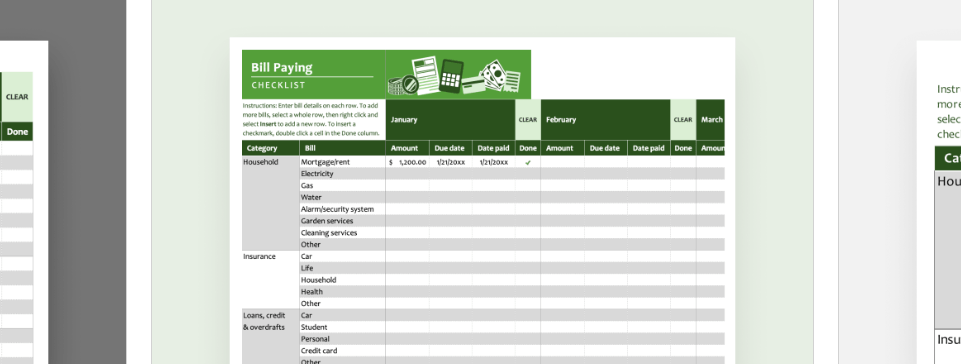Screen dimensions: 961x364
Task: Click the Due date header under January
Action: 450,148
